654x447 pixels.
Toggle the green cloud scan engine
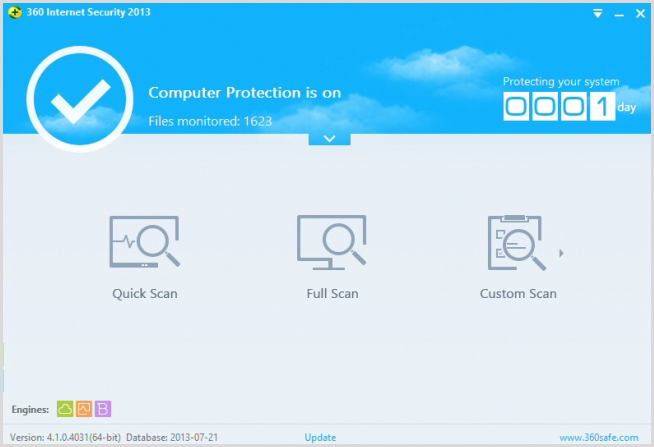65,408
